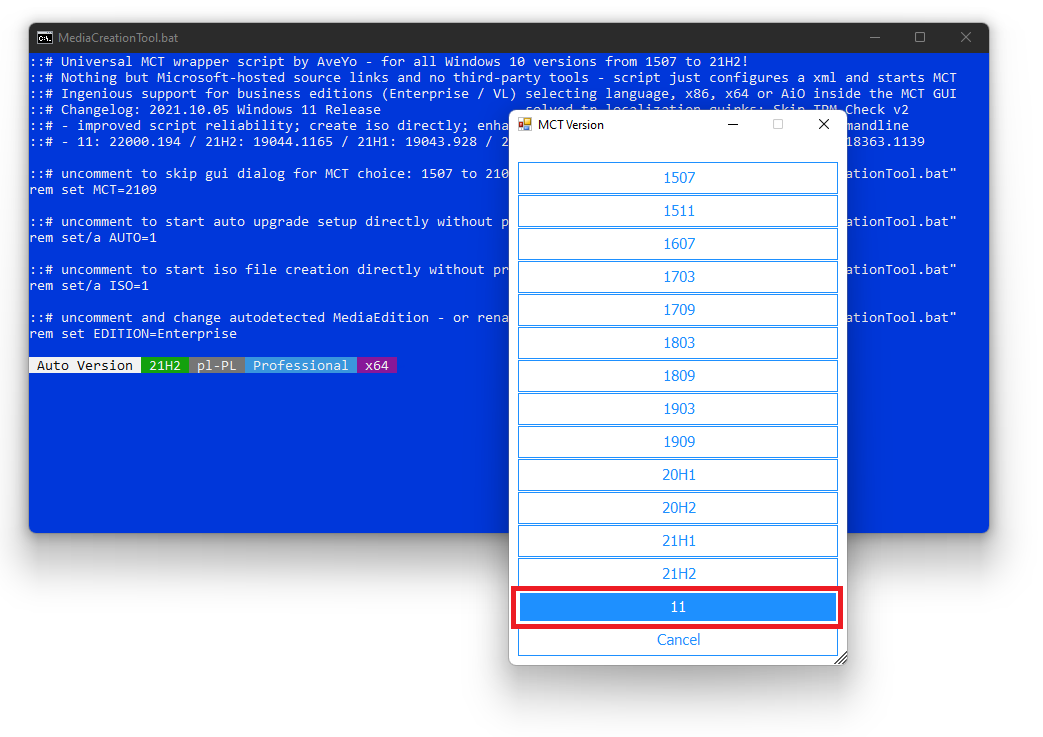1043x737 pixels.
Task: Click the 'rem set EDITION=Enterprise' line
Action: [x=134, y=334]
